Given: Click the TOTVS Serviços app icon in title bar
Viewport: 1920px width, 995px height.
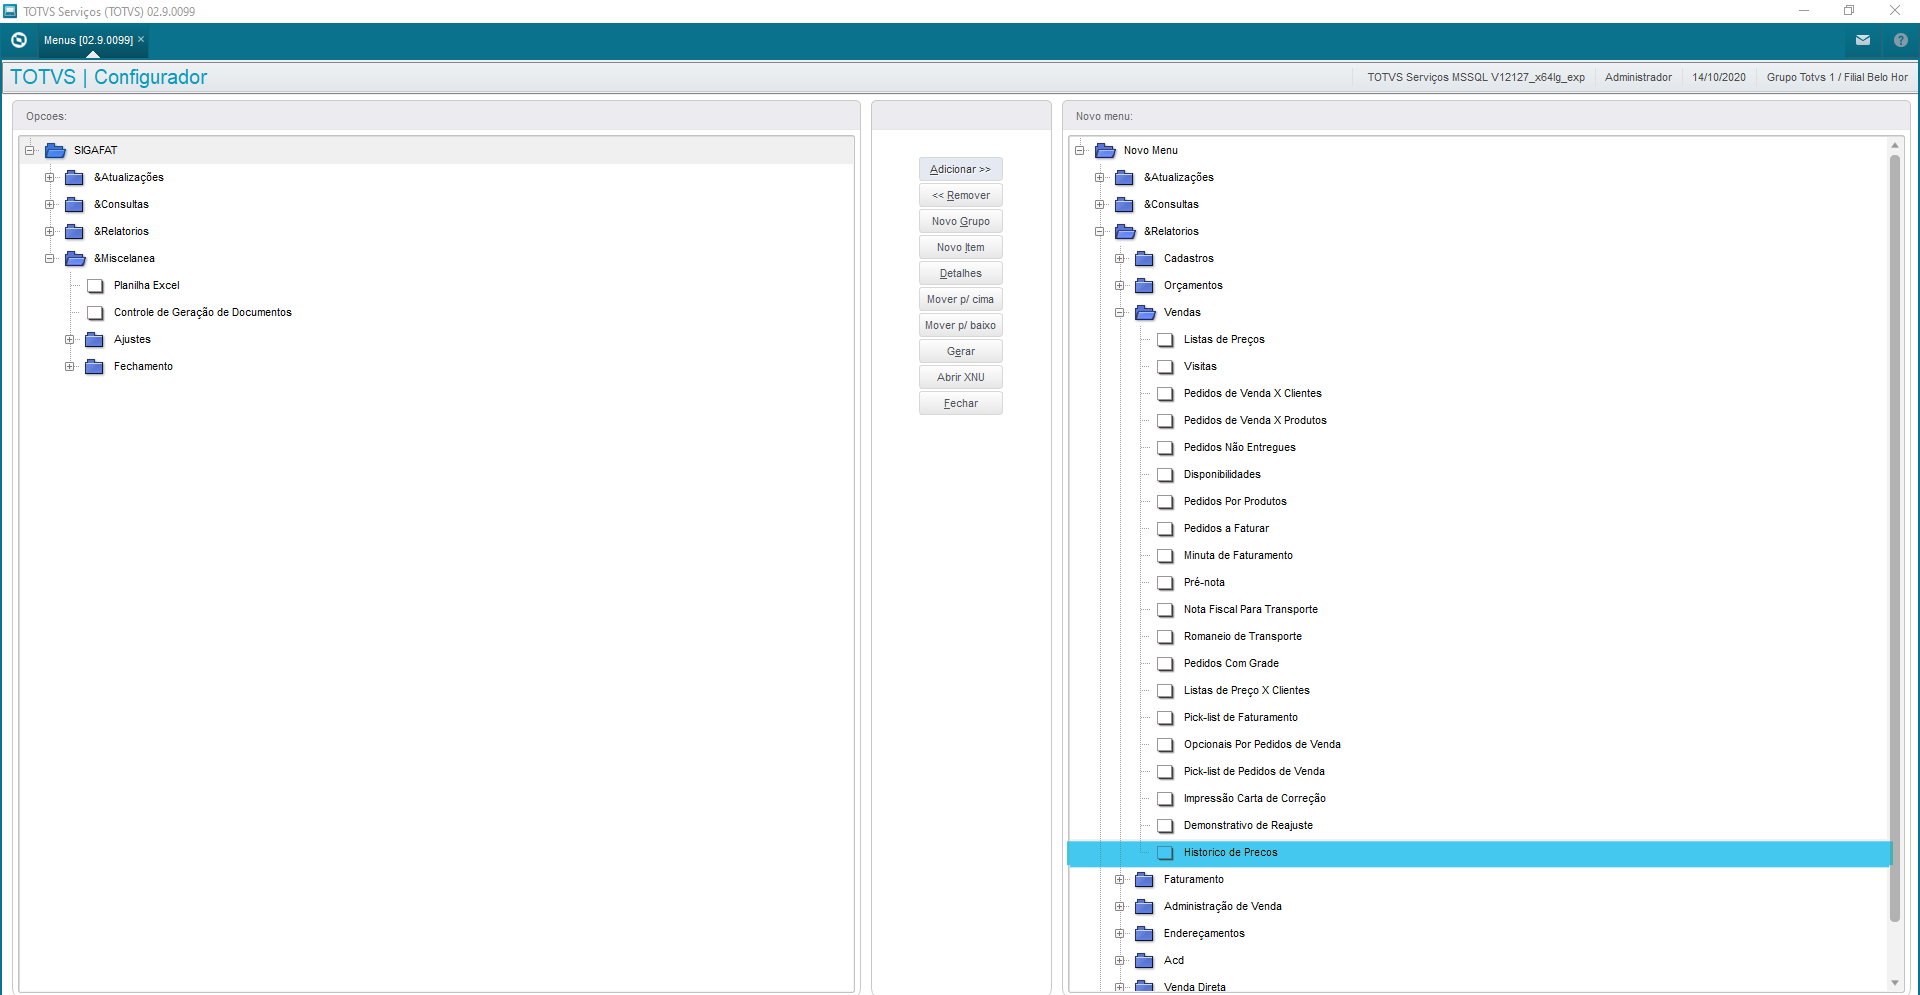Looking at the screenshot, I should tap(10, 11).
